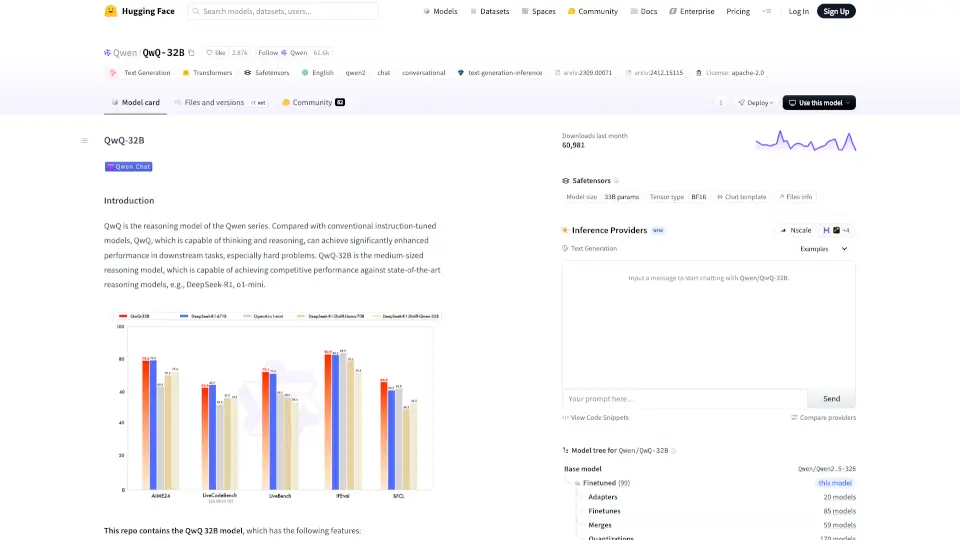Click the Hugging Face logo icon
This screenshot has width=960, height=540.
click(110, 11)
